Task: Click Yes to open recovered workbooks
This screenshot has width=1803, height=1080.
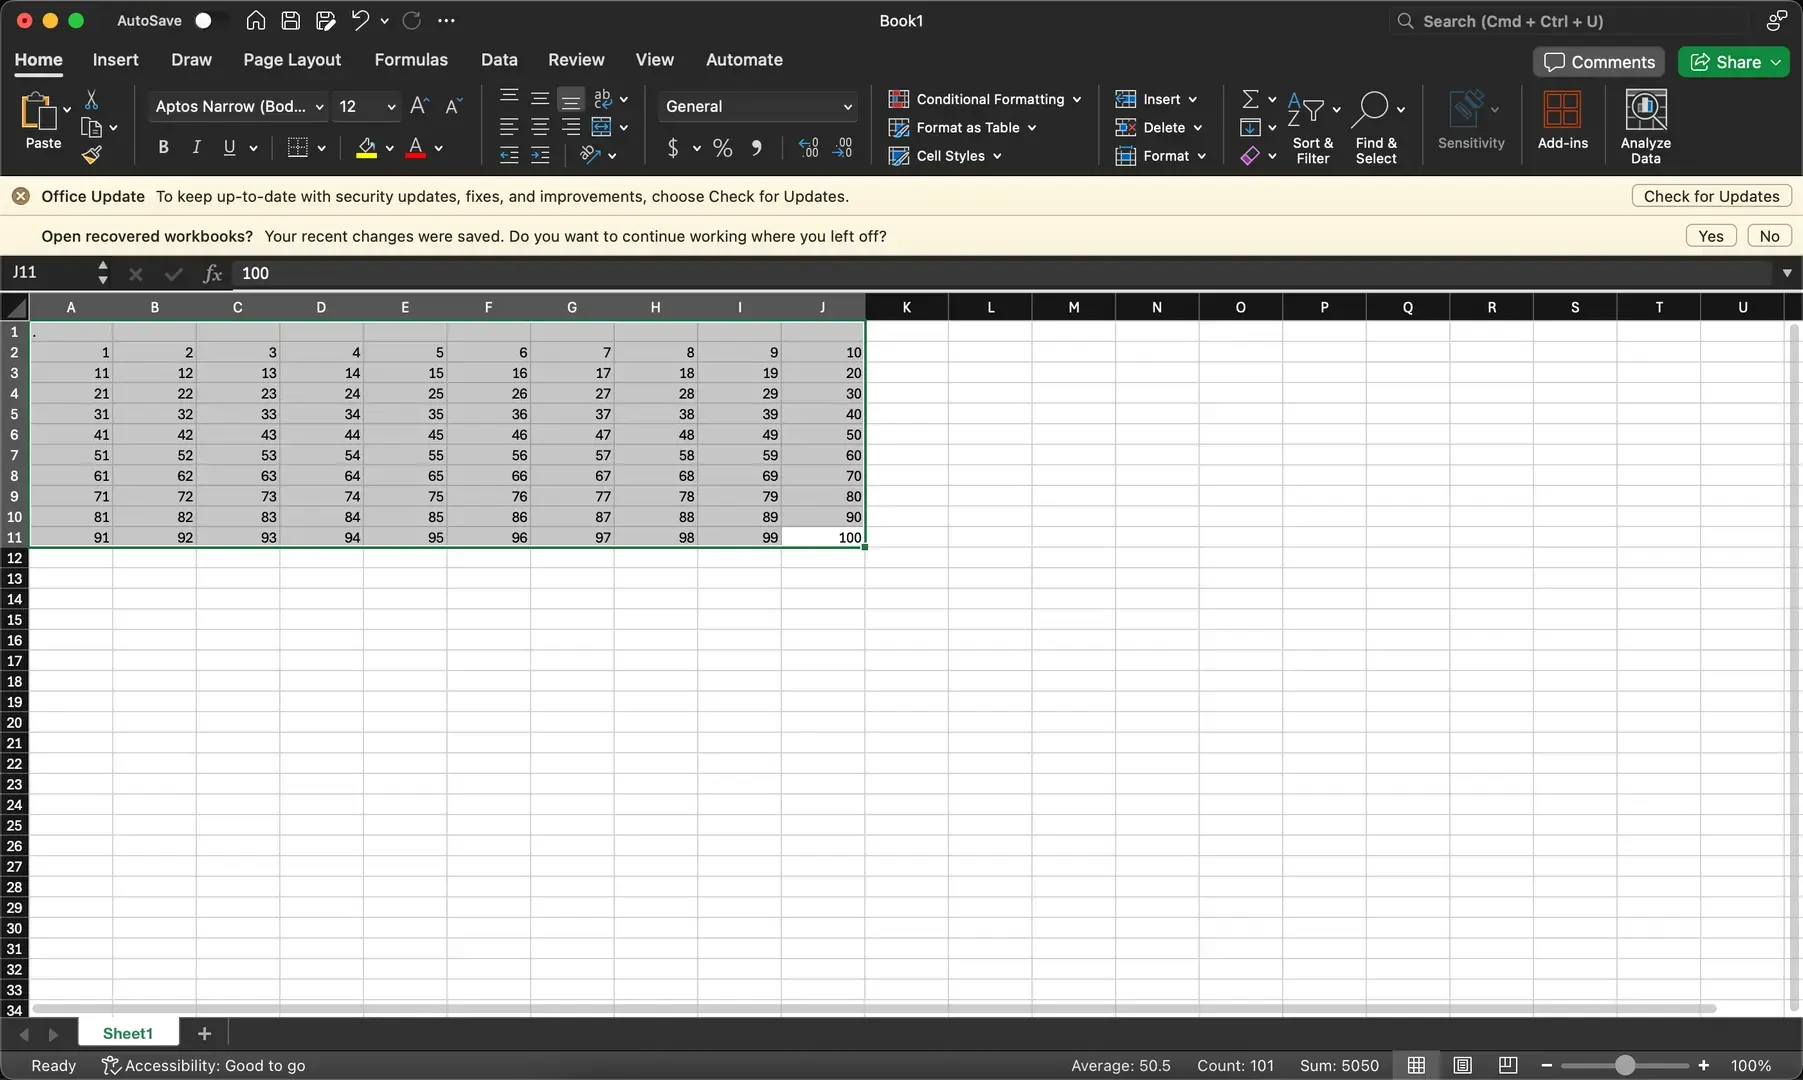Action: point(1711,236)
